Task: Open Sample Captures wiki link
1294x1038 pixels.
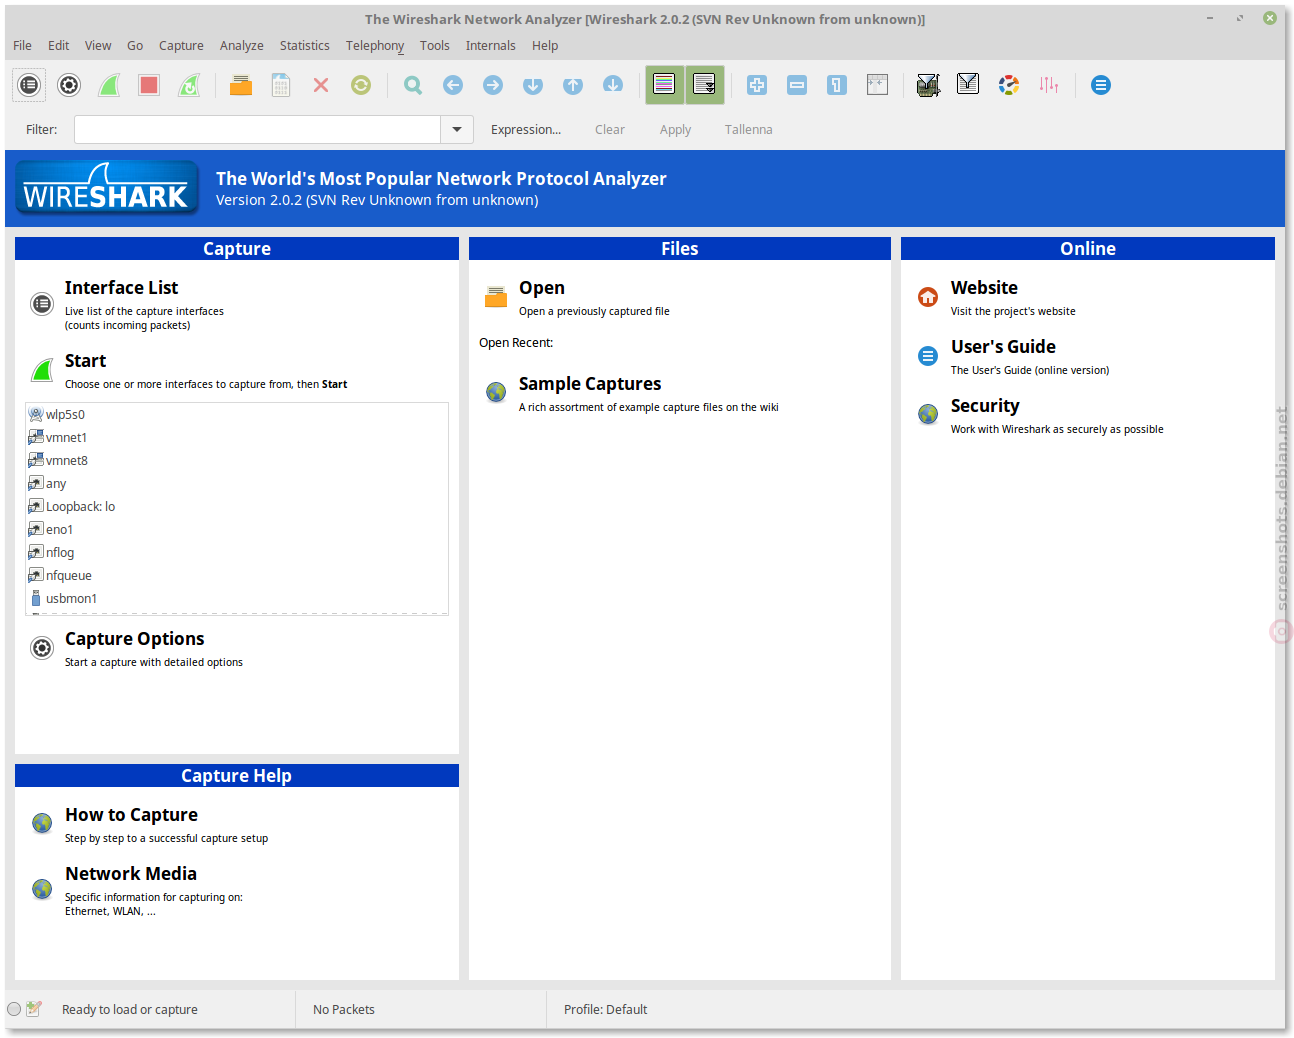Action: [590, 384]
